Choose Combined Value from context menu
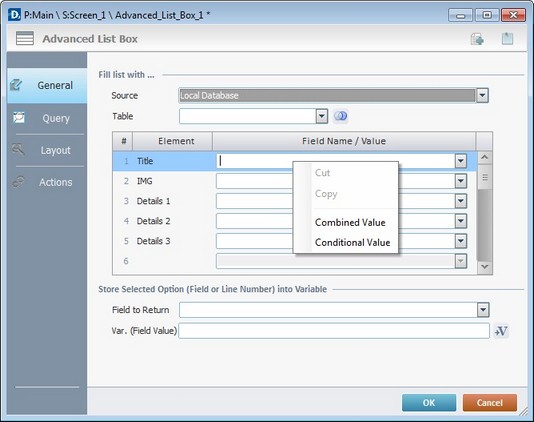 pyautogui.click(x=350, y=222)
